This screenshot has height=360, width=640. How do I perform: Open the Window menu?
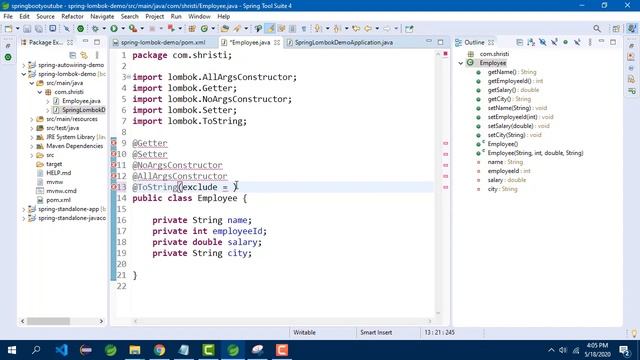(199, 16)
